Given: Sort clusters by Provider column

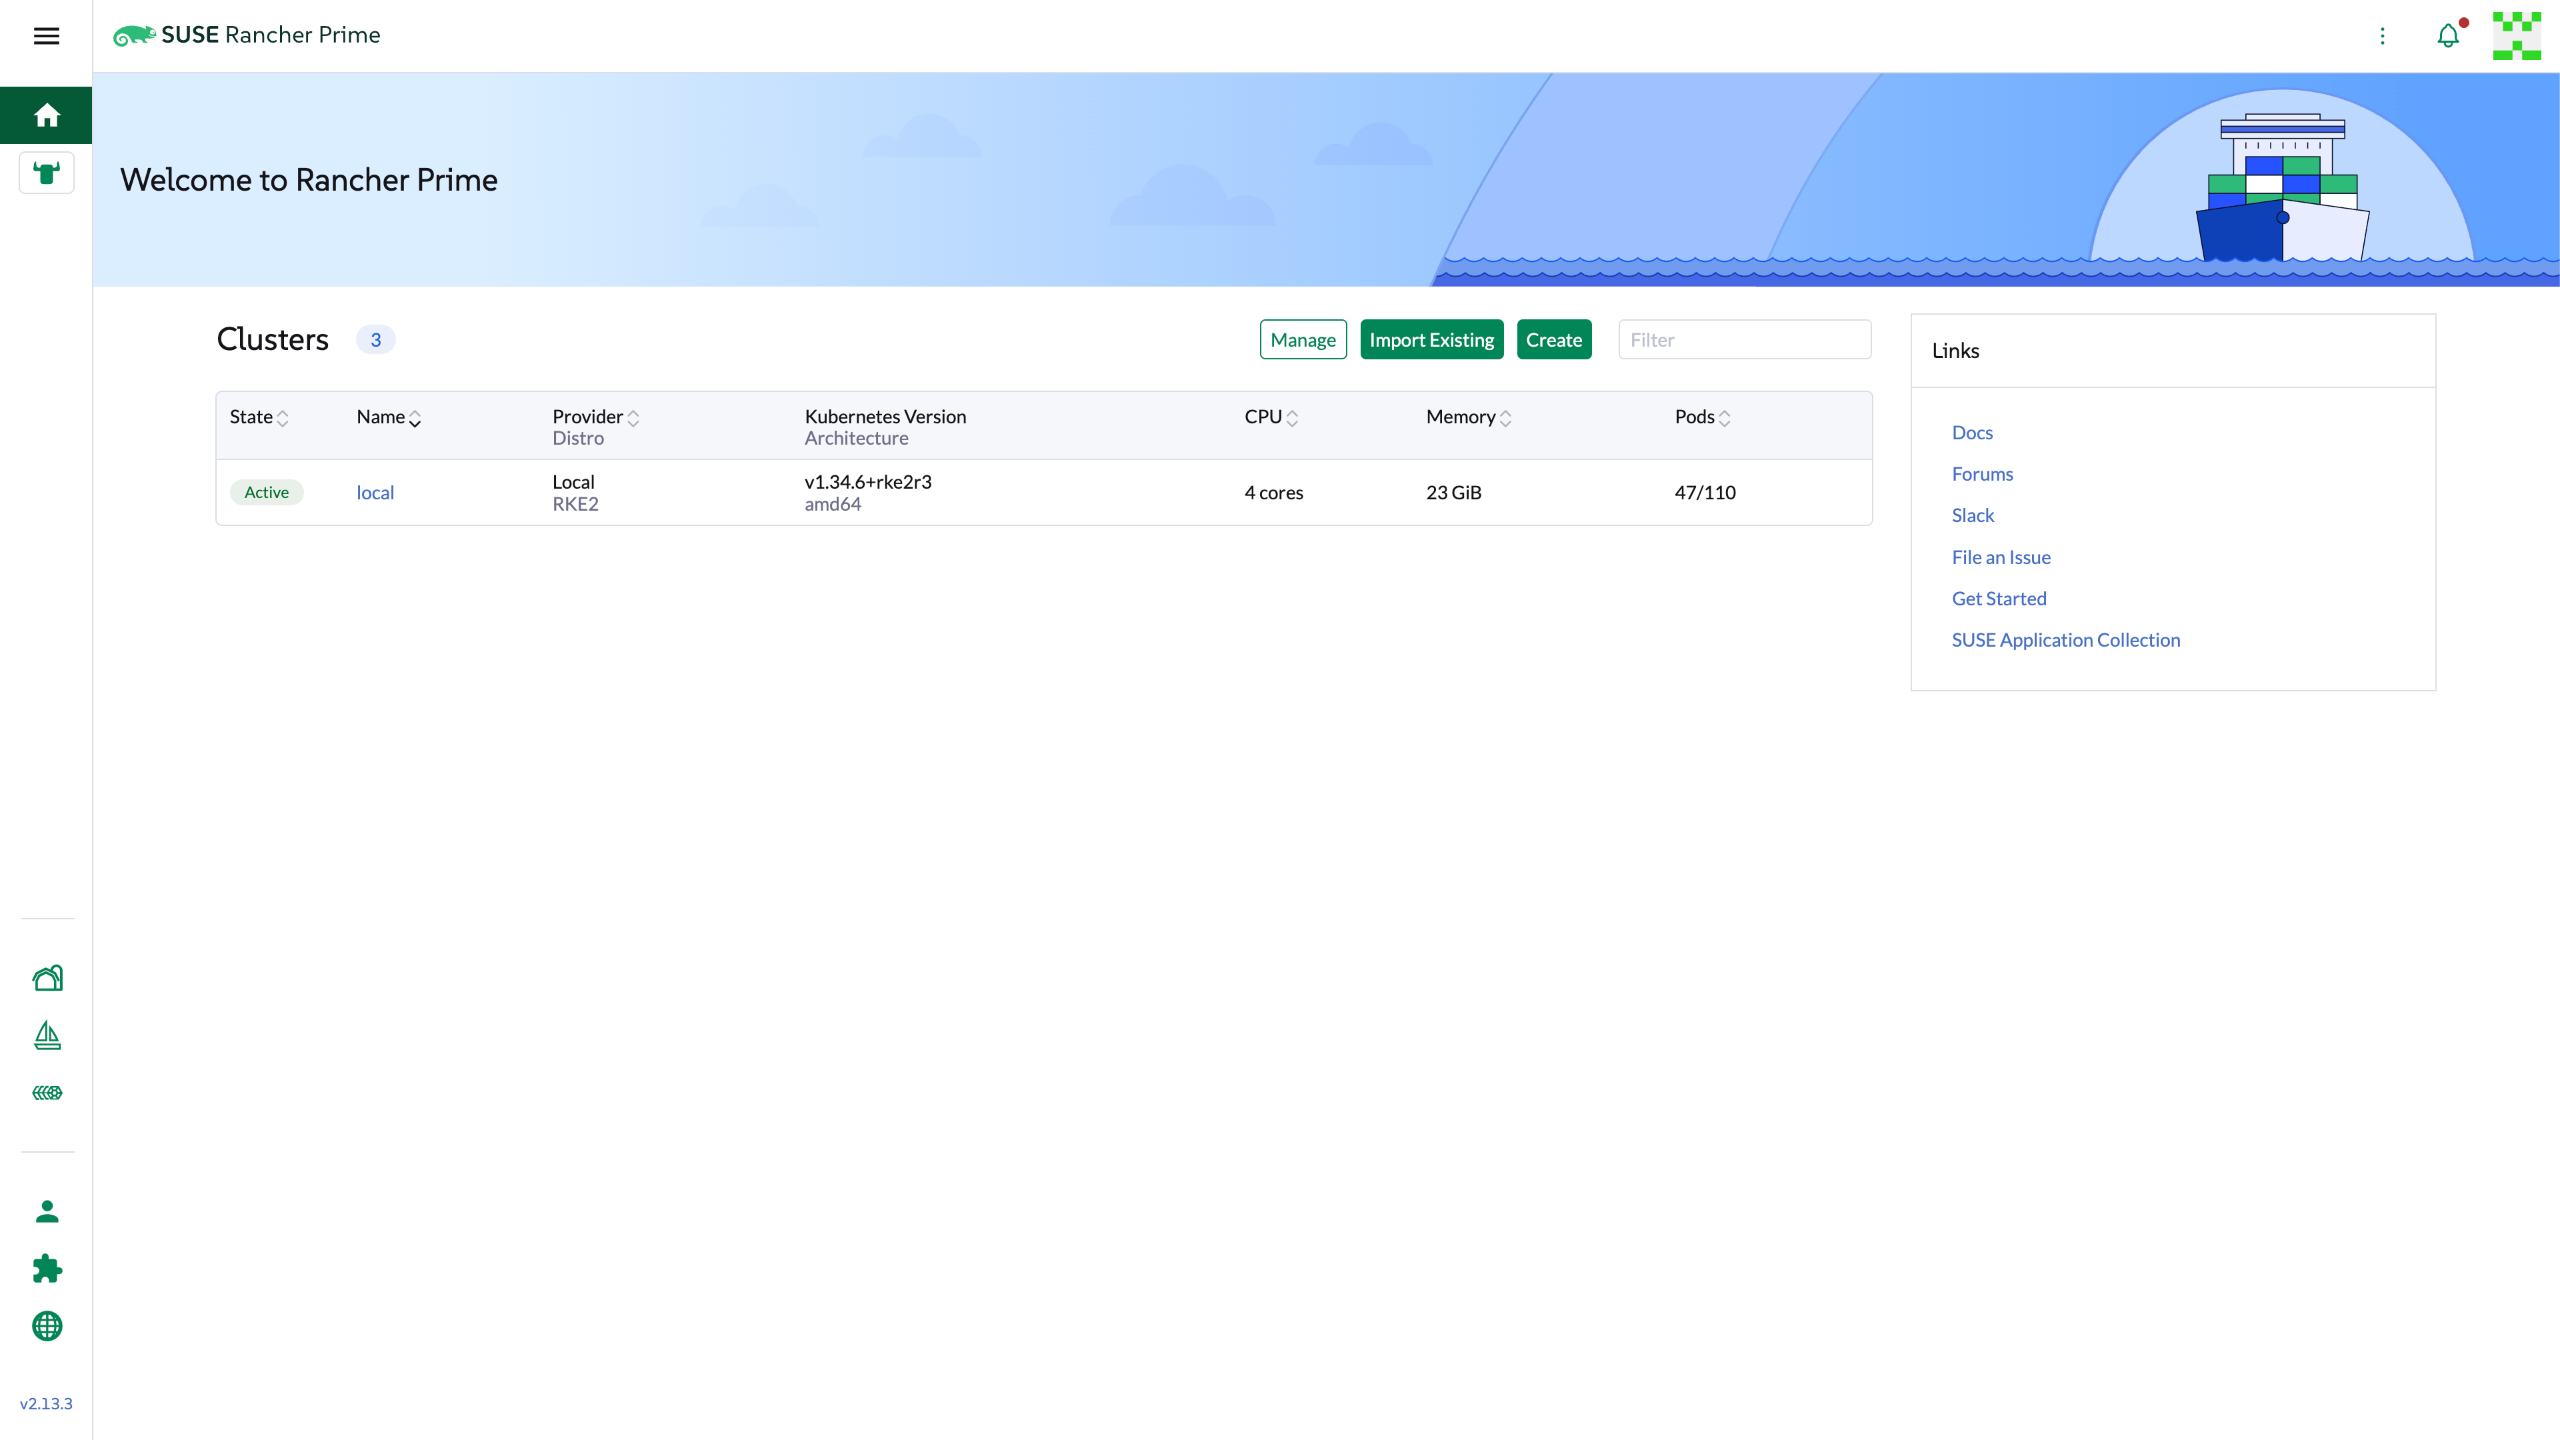Looking at the screenshot, I should (x=596, y=417).
